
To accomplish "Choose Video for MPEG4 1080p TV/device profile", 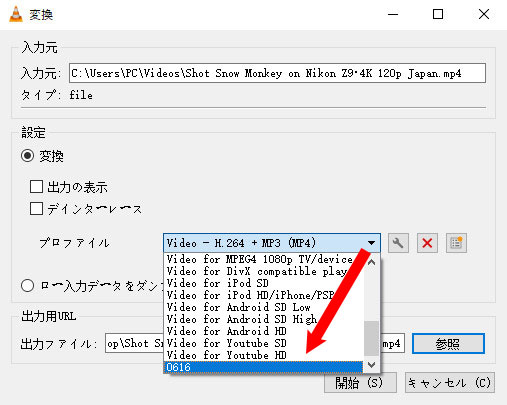I will (263, 259).
